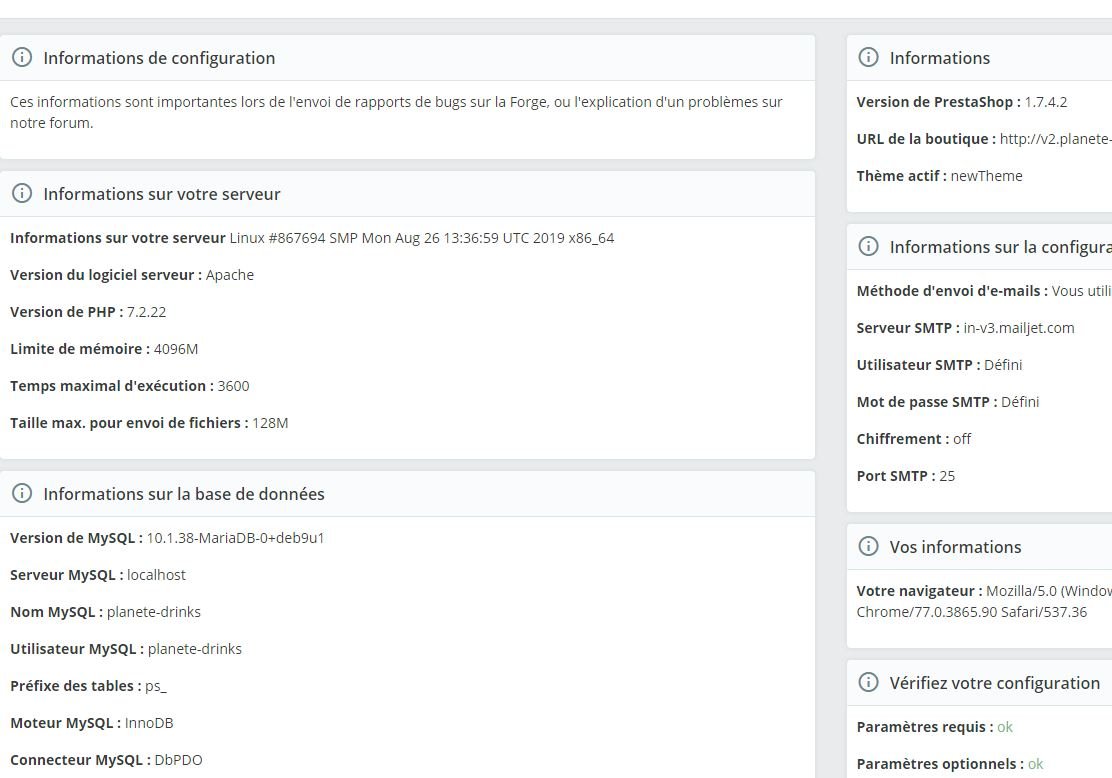
Task: Click the ok status for Paramètres optionnels
Action: pos(1036,764)
